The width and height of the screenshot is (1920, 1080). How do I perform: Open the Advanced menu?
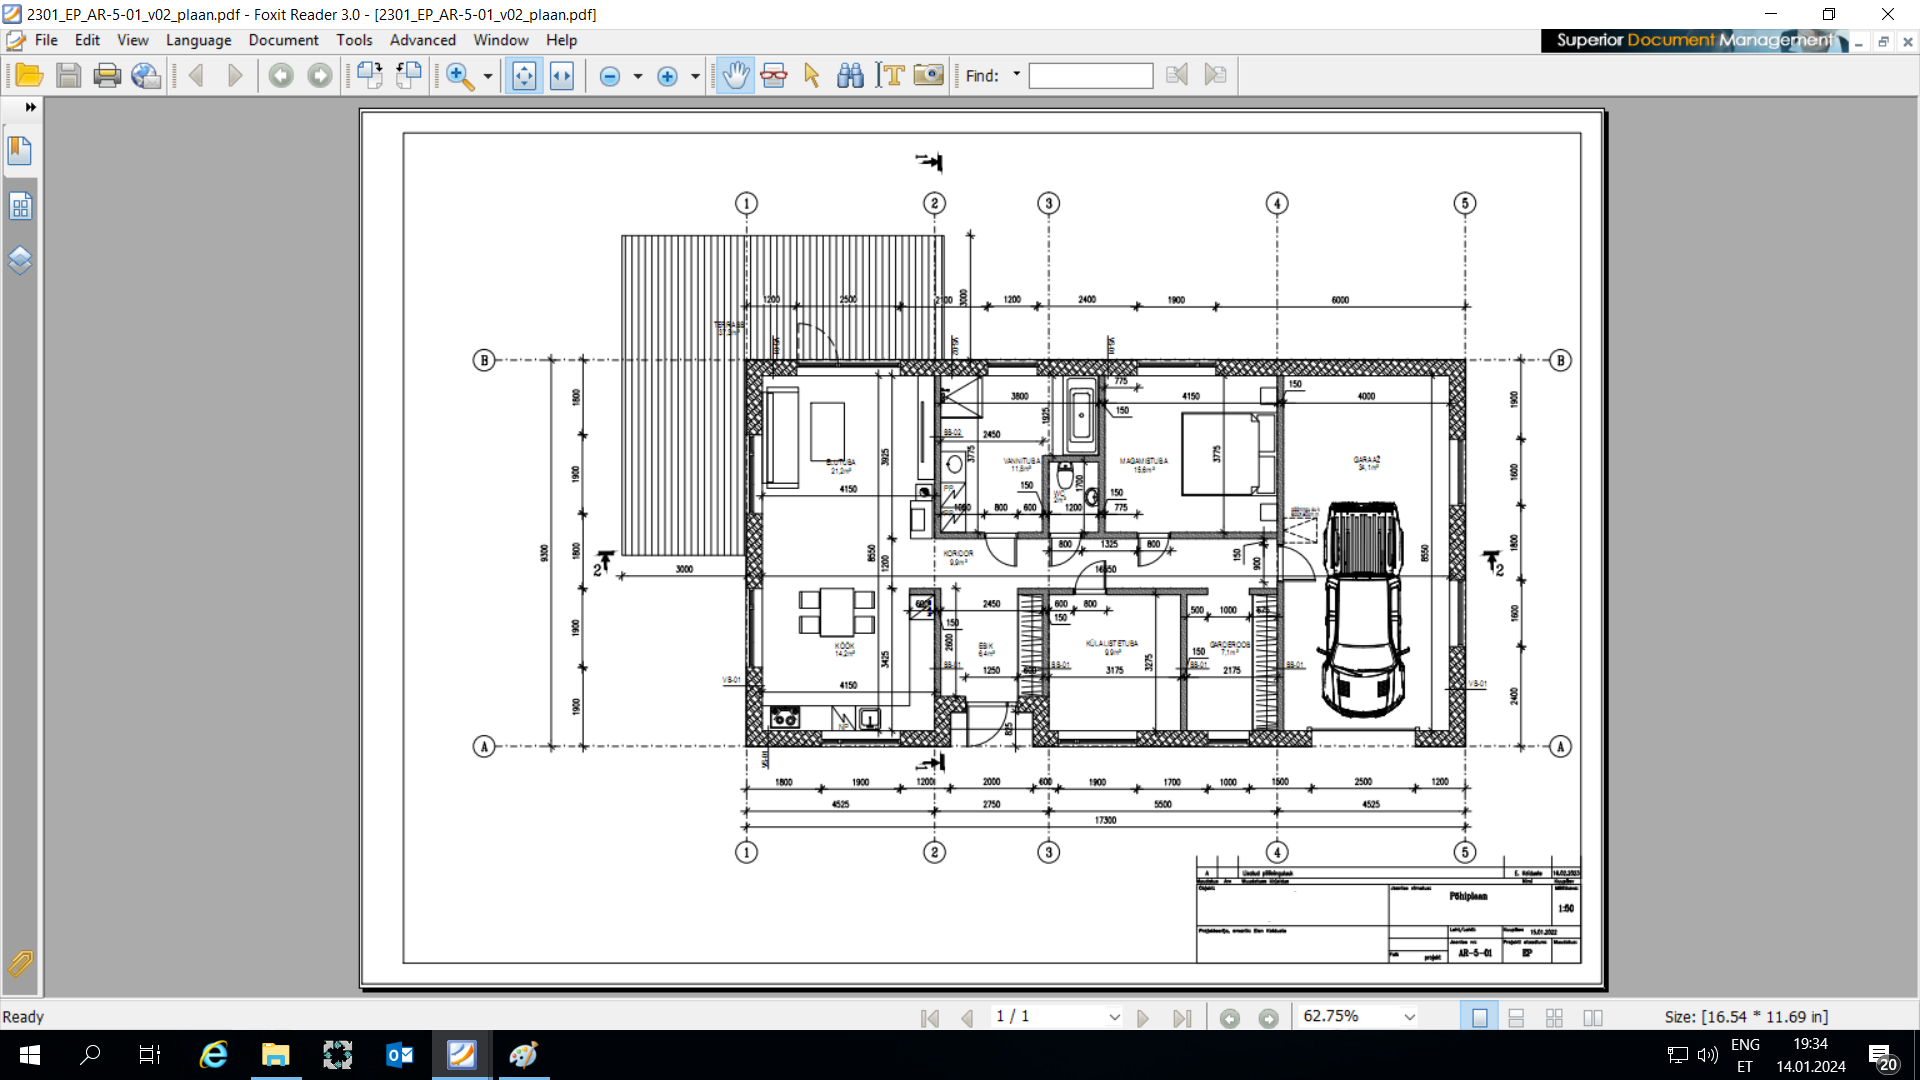[422, 40]
